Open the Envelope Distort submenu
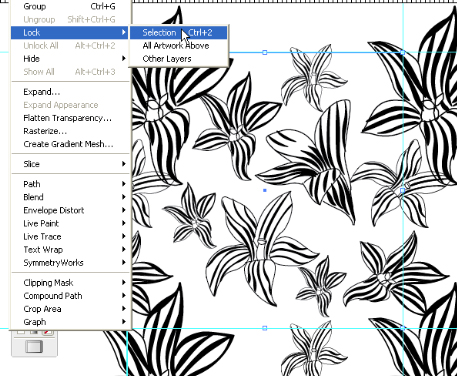 click(x=70, y=210)
